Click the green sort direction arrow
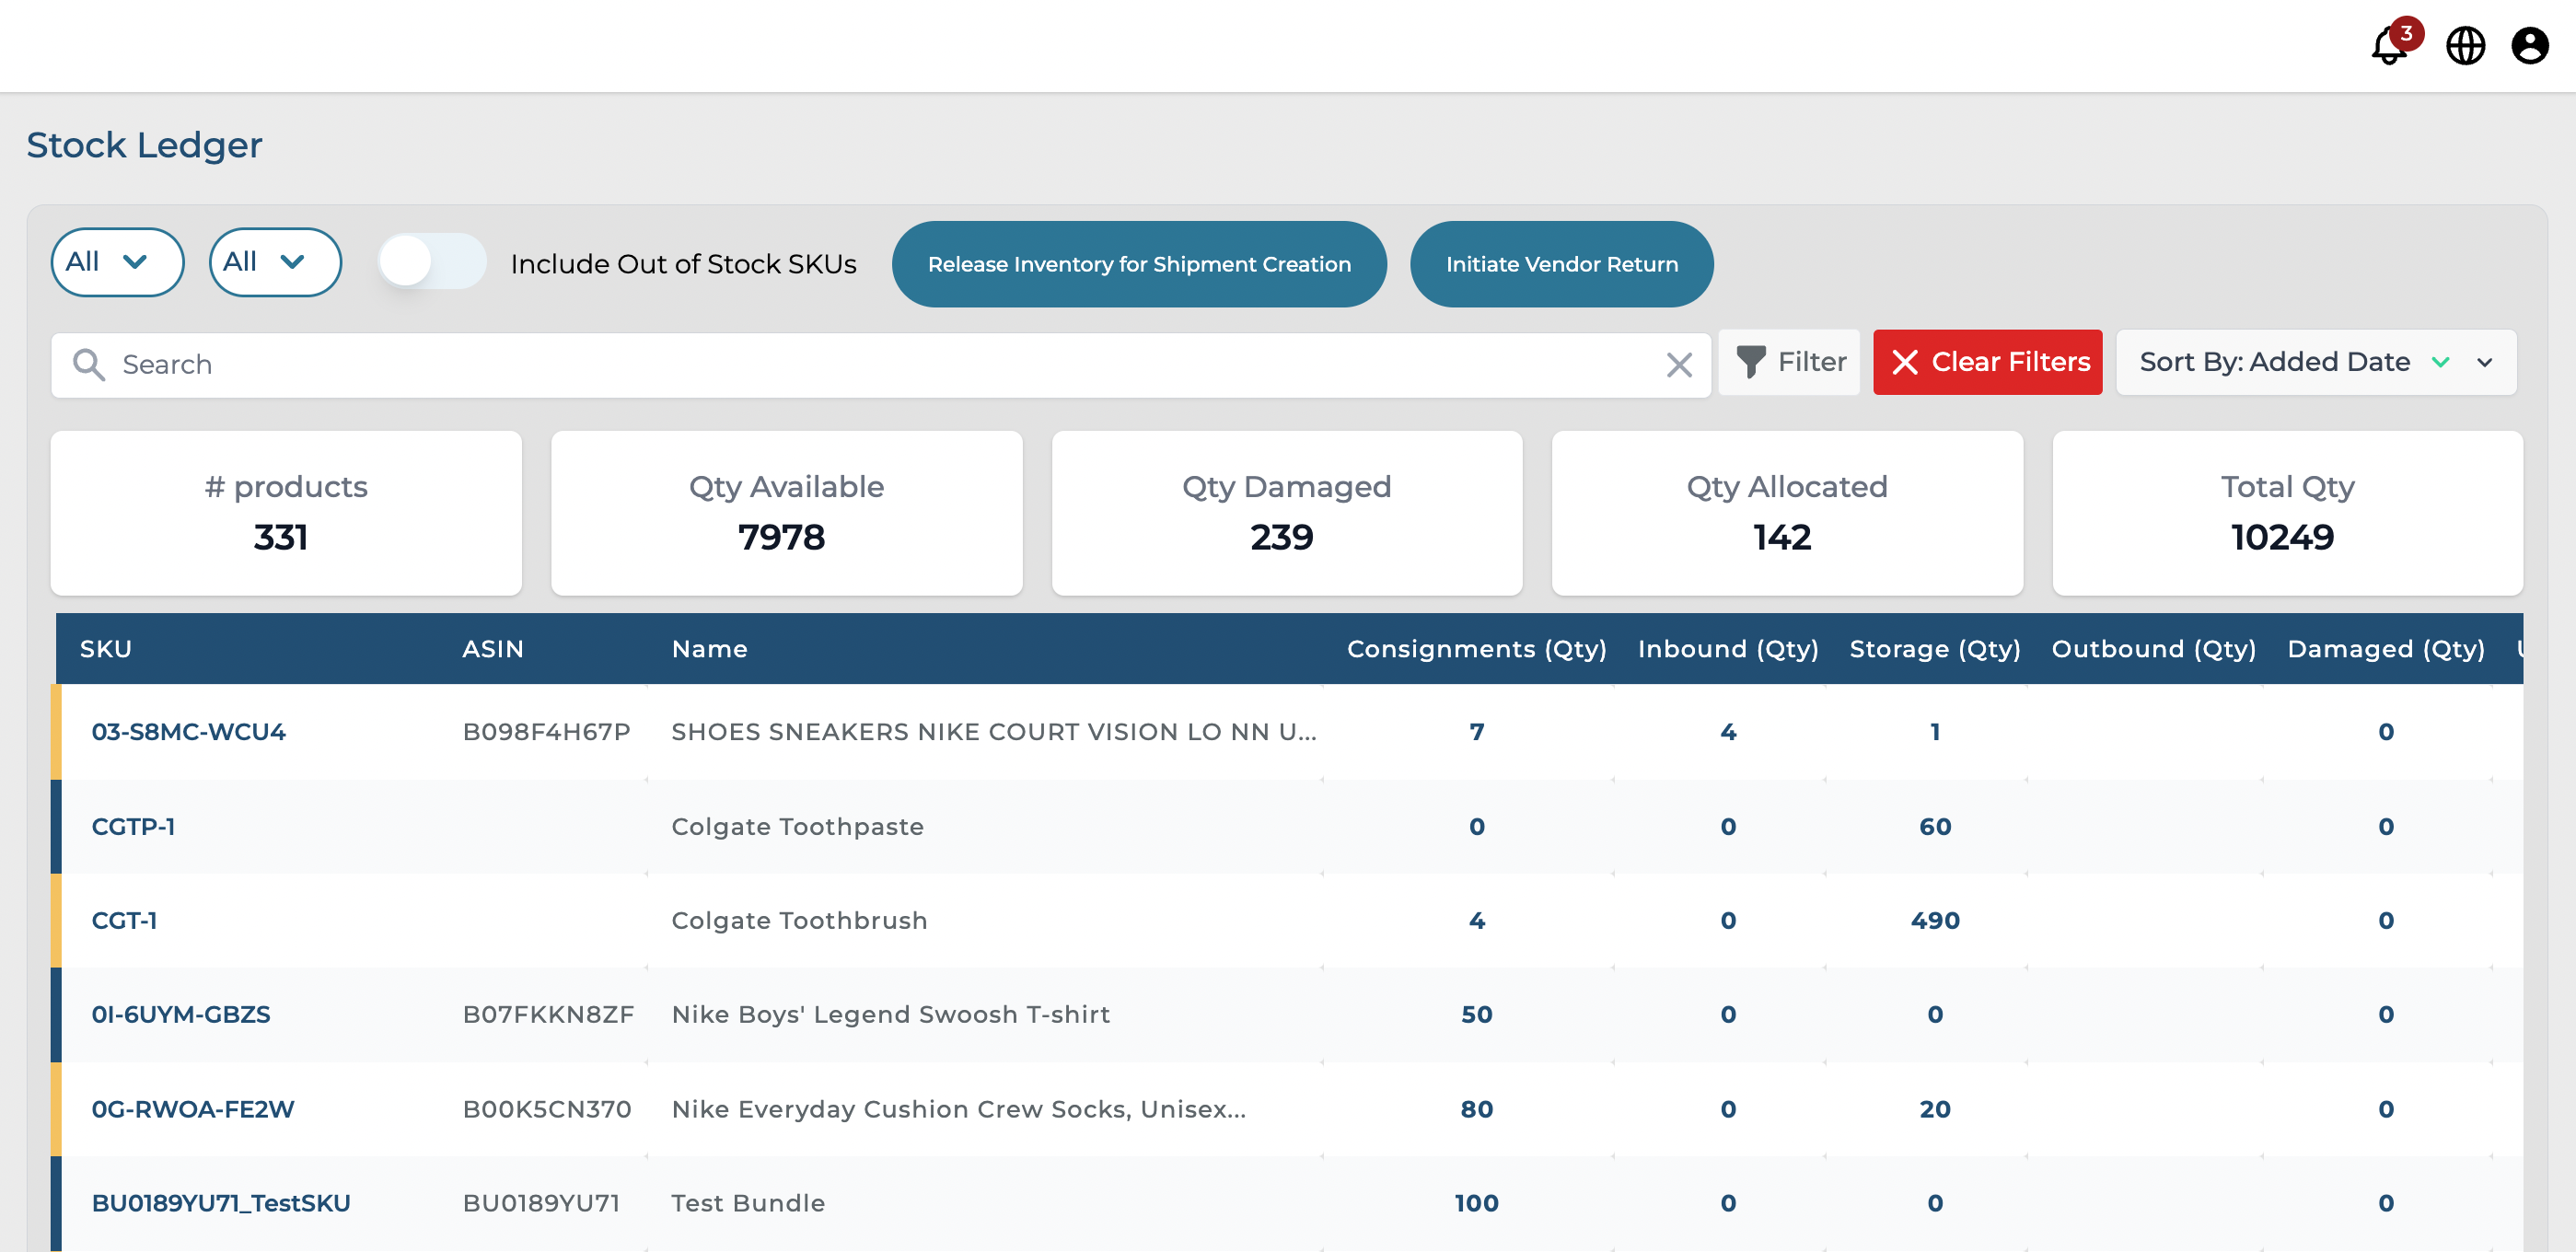Image resolution: width=2576 pixels, height=1252 pixels. (x=2440, y=362)
